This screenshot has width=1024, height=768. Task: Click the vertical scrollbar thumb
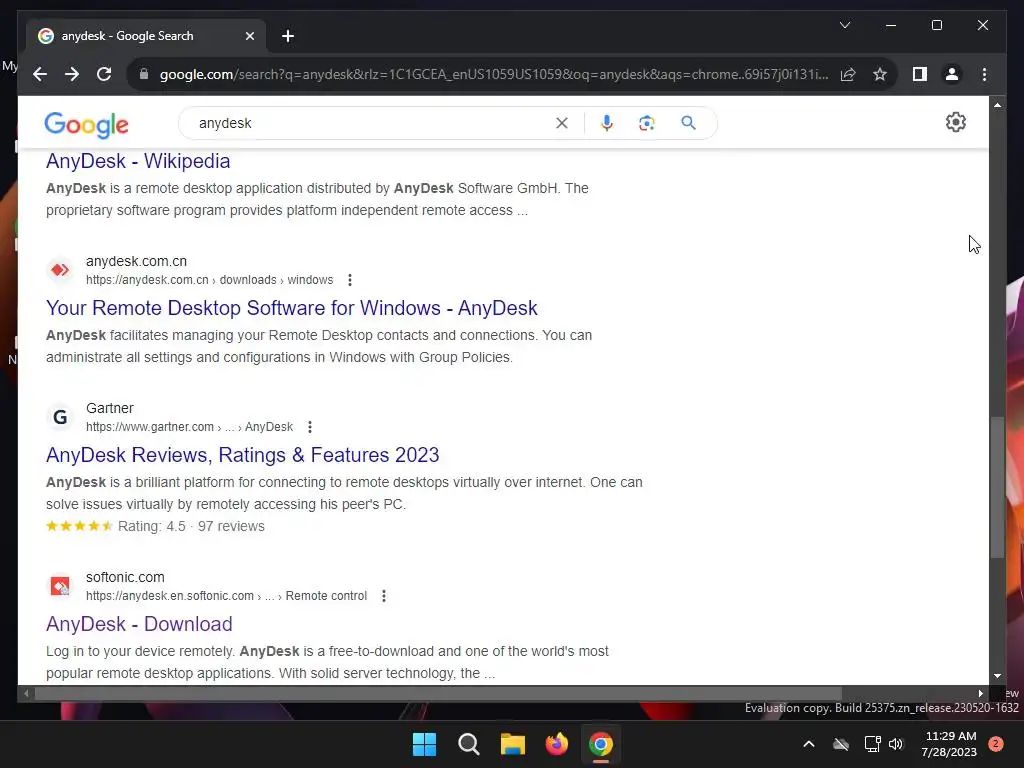point(997,487)
